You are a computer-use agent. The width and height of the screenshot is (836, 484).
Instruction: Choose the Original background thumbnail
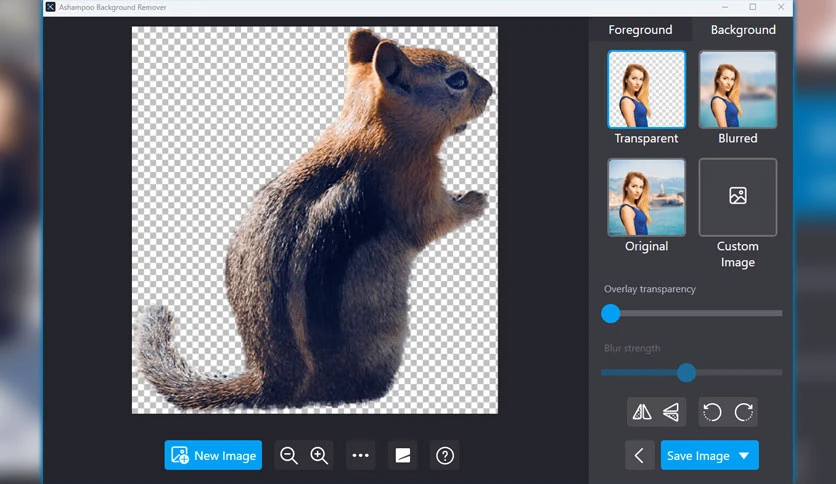pos(646,197)
